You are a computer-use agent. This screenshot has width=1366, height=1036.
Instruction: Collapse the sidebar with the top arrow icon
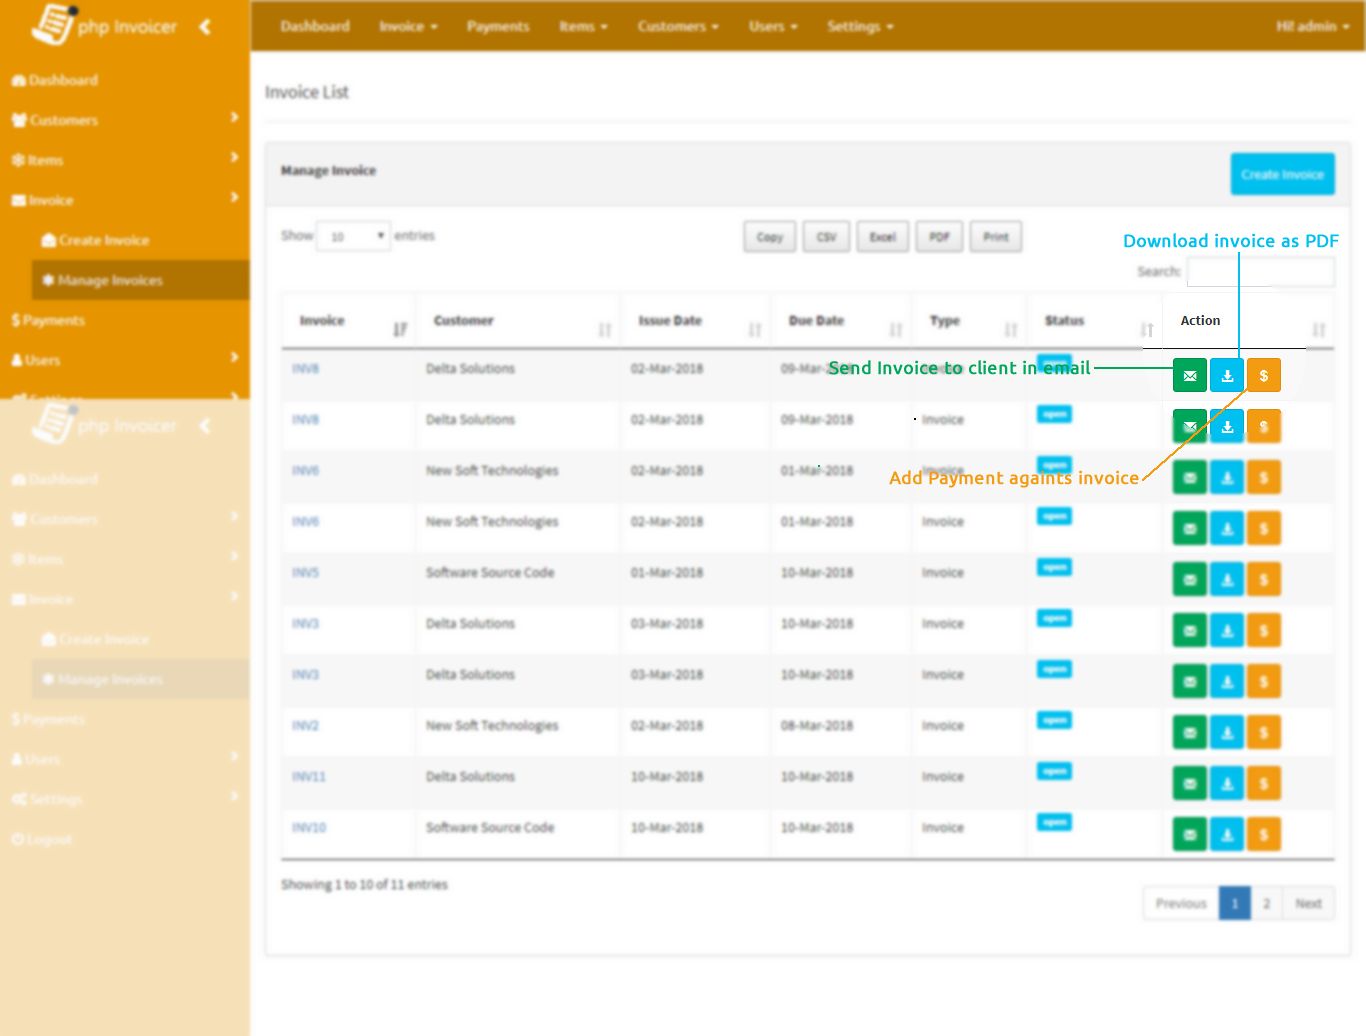click(205, 27)
